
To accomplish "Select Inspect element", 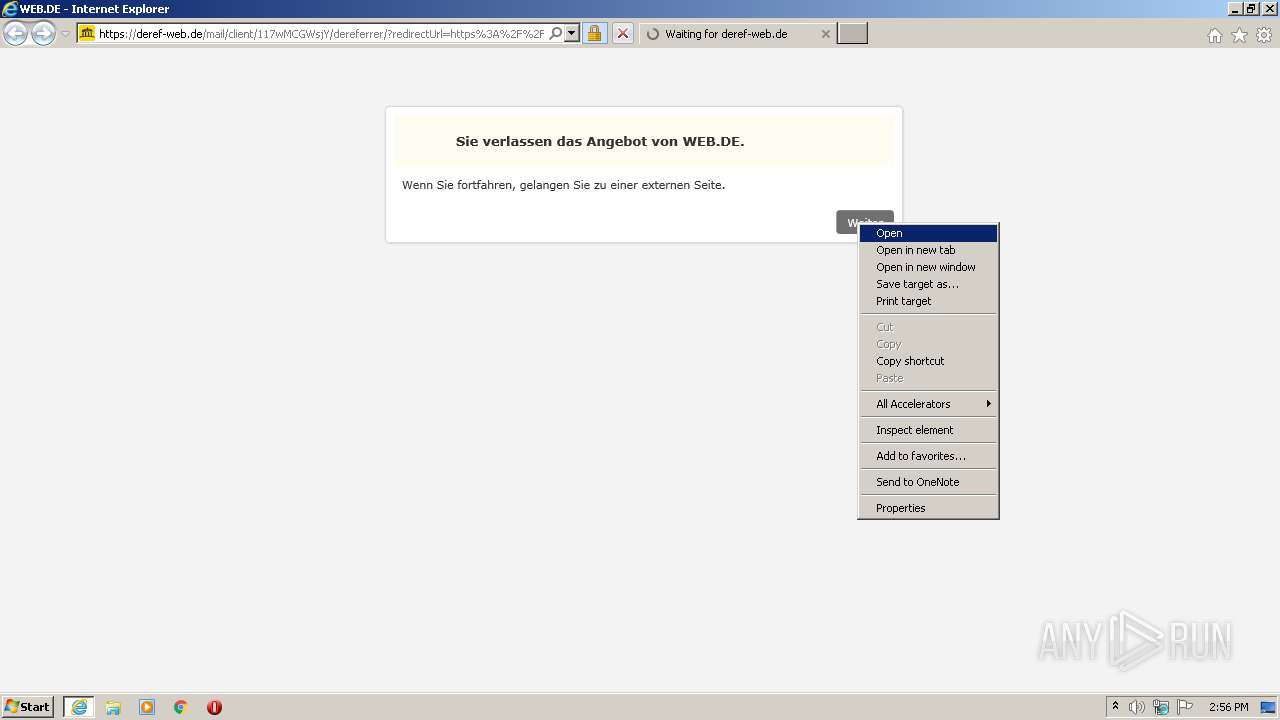I will click(928, 430).
